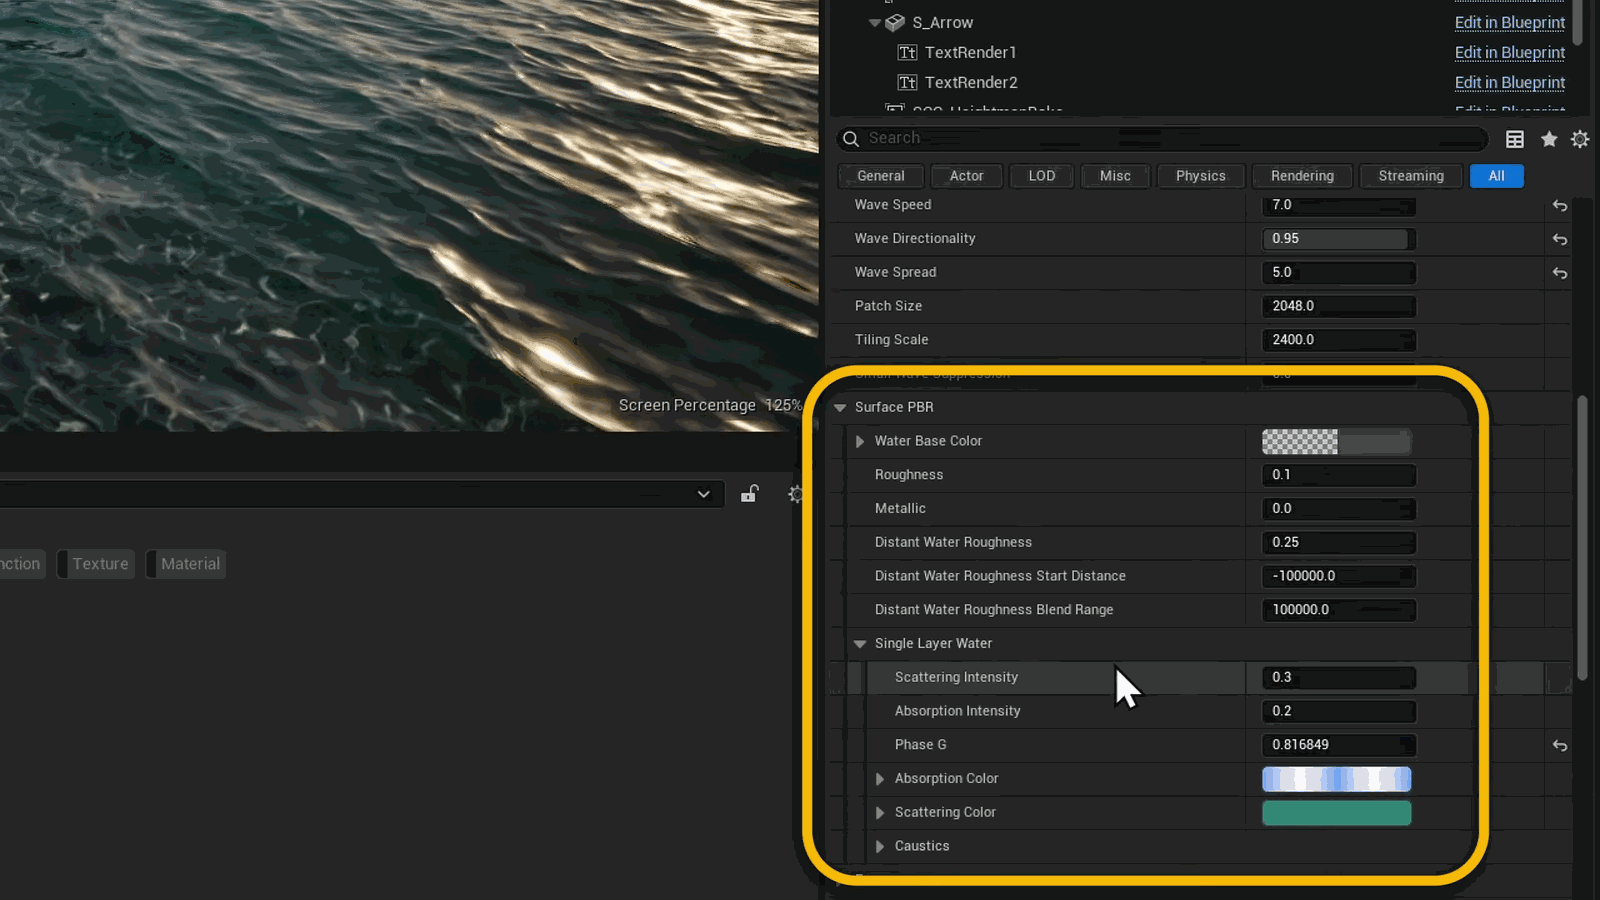Reset Wave Directionality to default arrow
This screenshot has width=1600, height=900.
click(1560, 239)
